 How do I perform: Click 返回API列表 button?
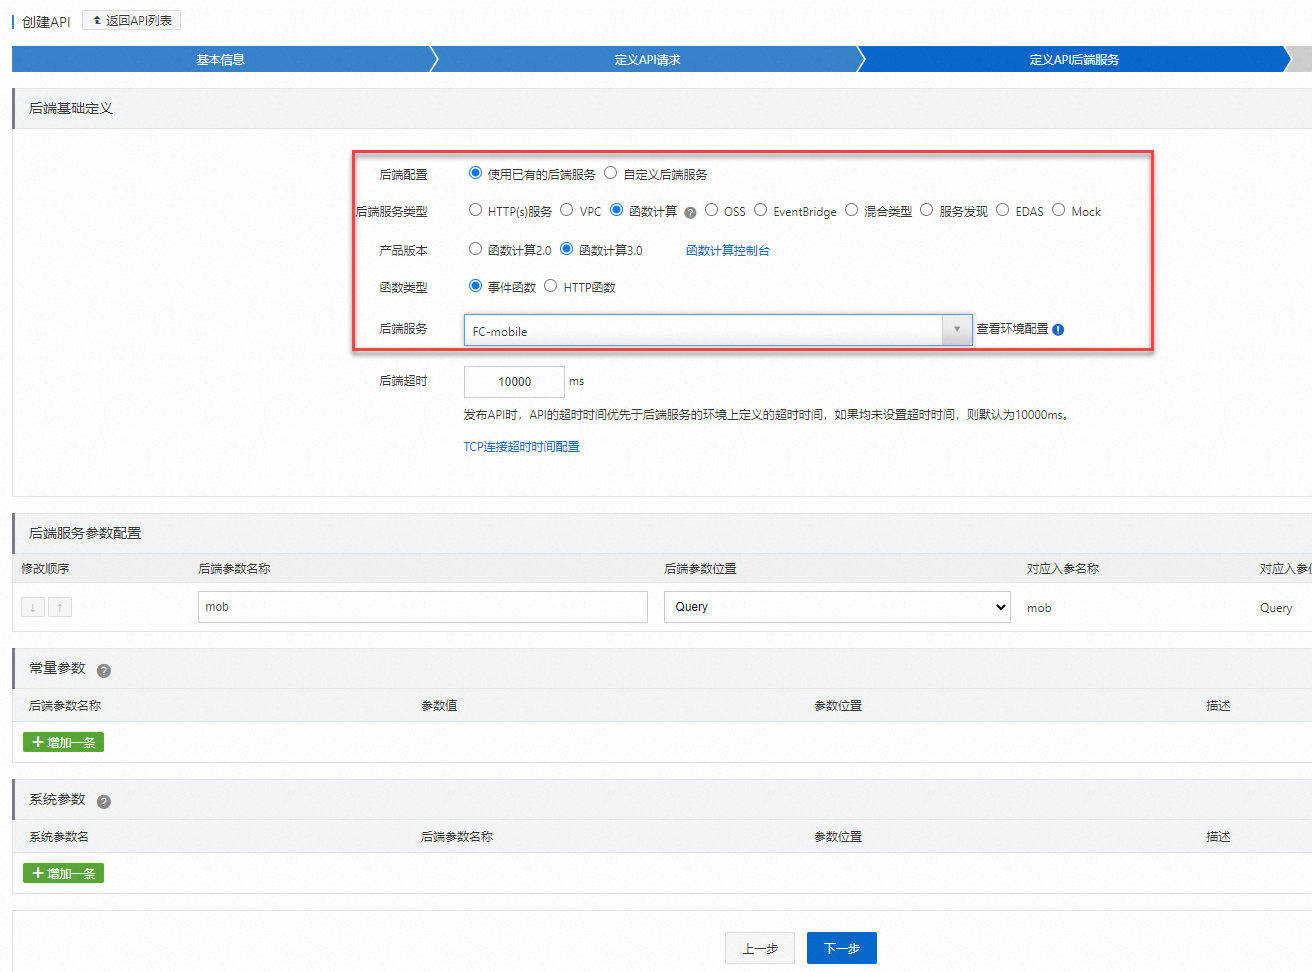tap(131, 21)
